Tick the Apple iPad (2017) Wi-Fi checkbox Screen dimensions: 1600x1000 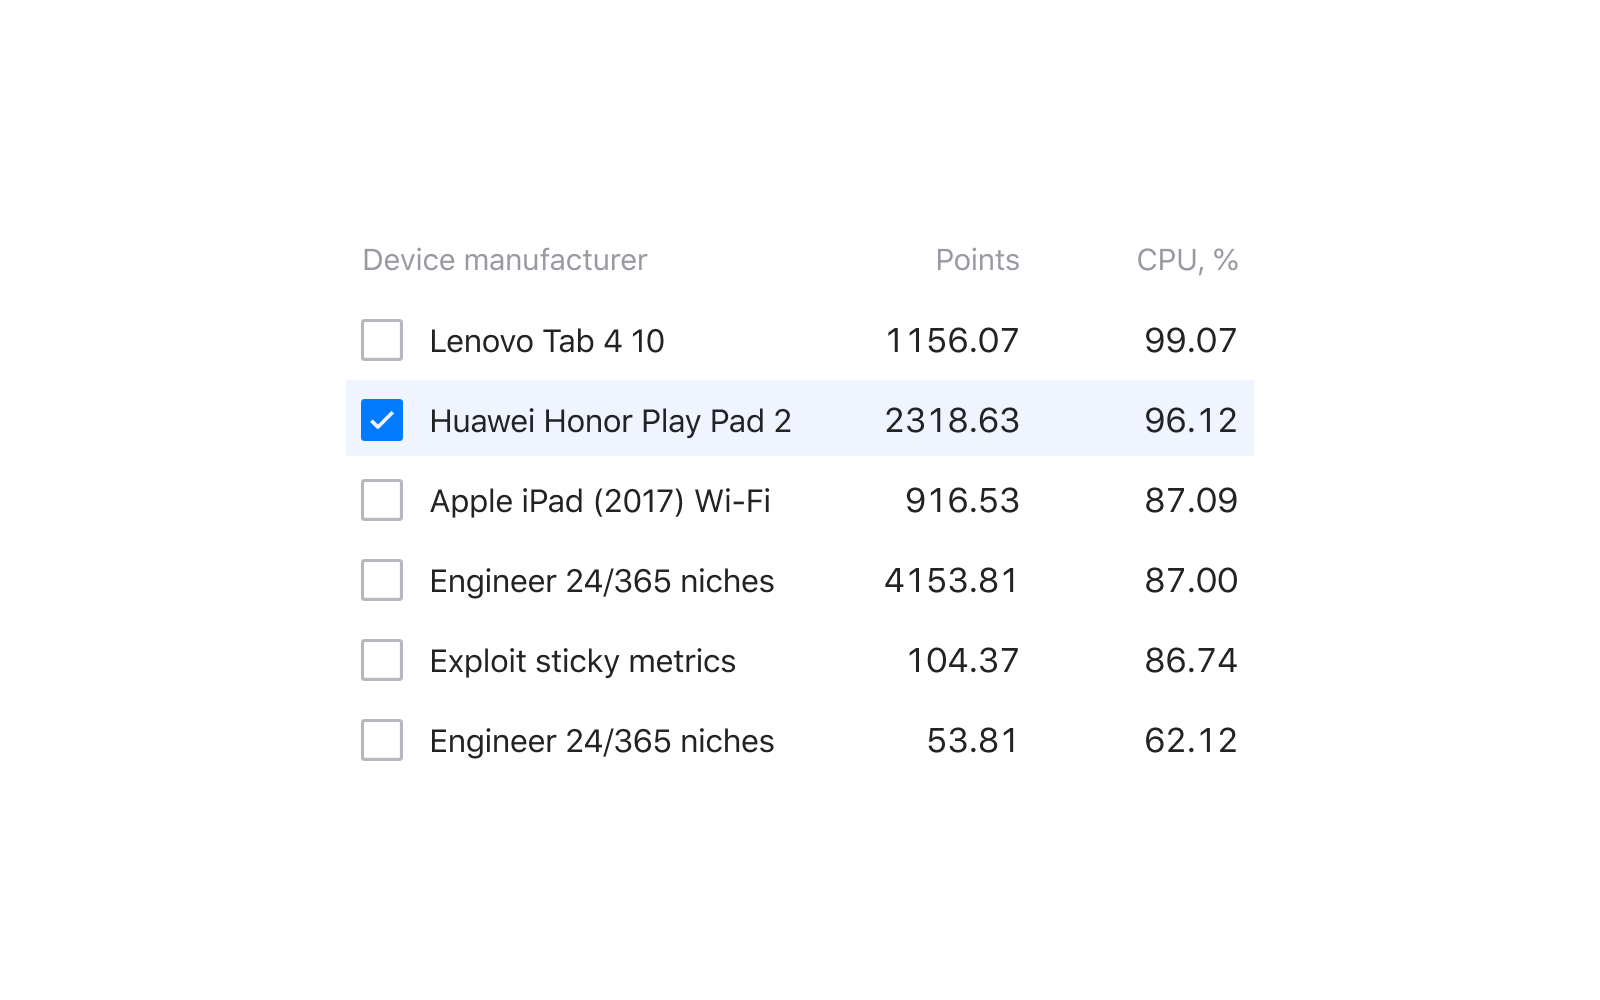pyautogui.click(x=382, y=500)
